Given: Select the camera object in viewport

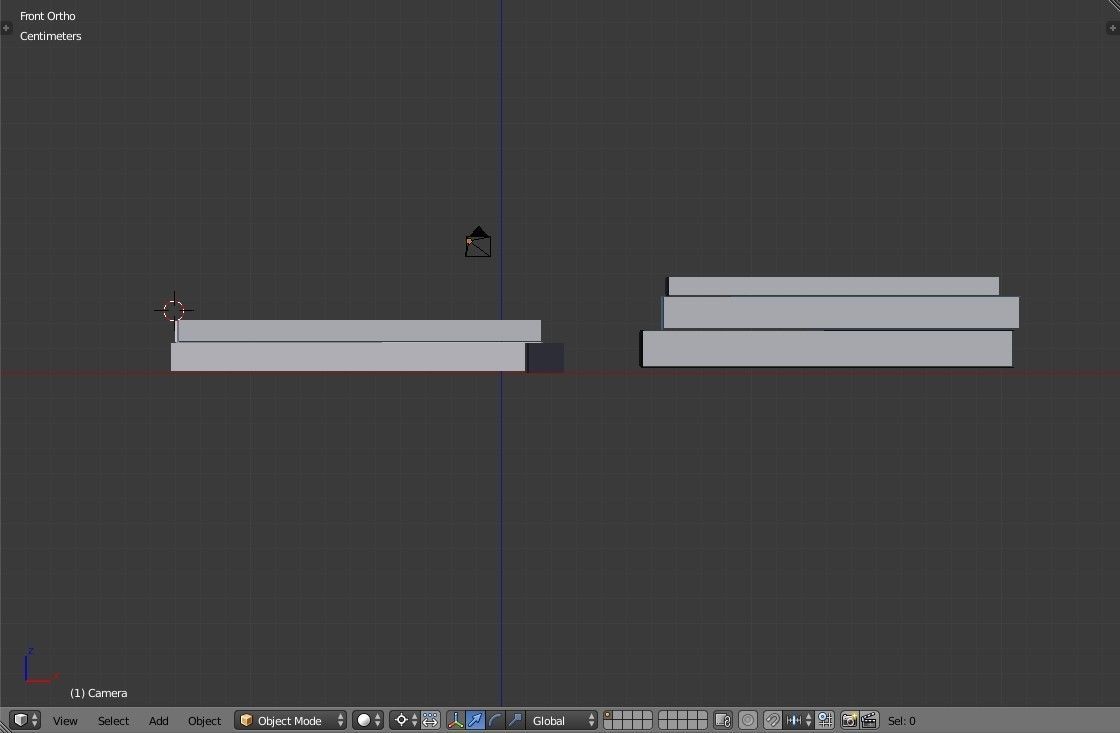Looking at the screenshot, I should [478, 242].
